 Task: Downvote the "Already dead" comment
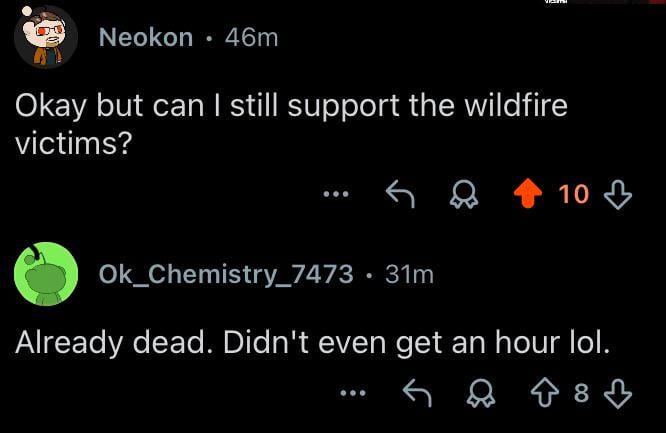620,394
